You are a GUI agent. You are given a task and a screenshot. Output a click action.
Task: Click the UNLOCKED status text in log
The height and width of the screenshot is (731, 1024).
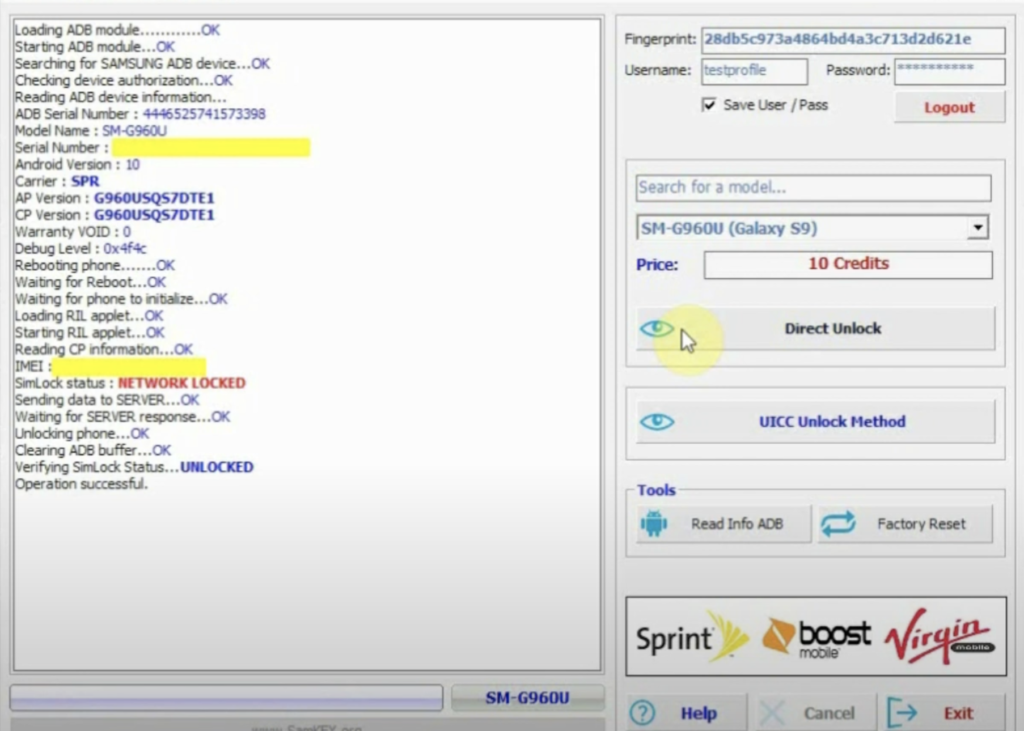coord(217,468)
